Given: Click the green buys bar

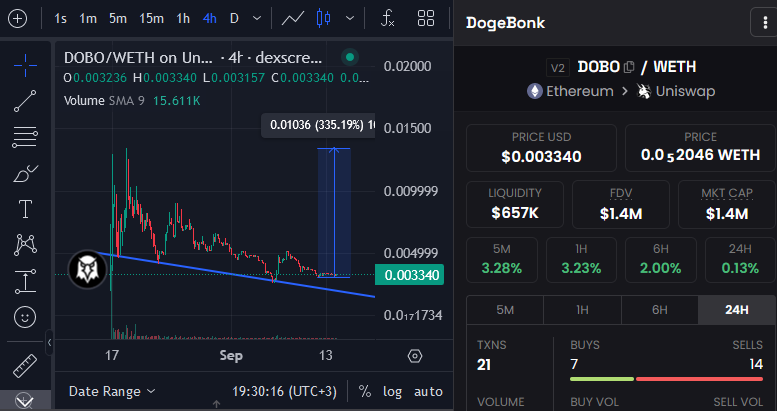Looking at the screenshot, I should point(602,379).
